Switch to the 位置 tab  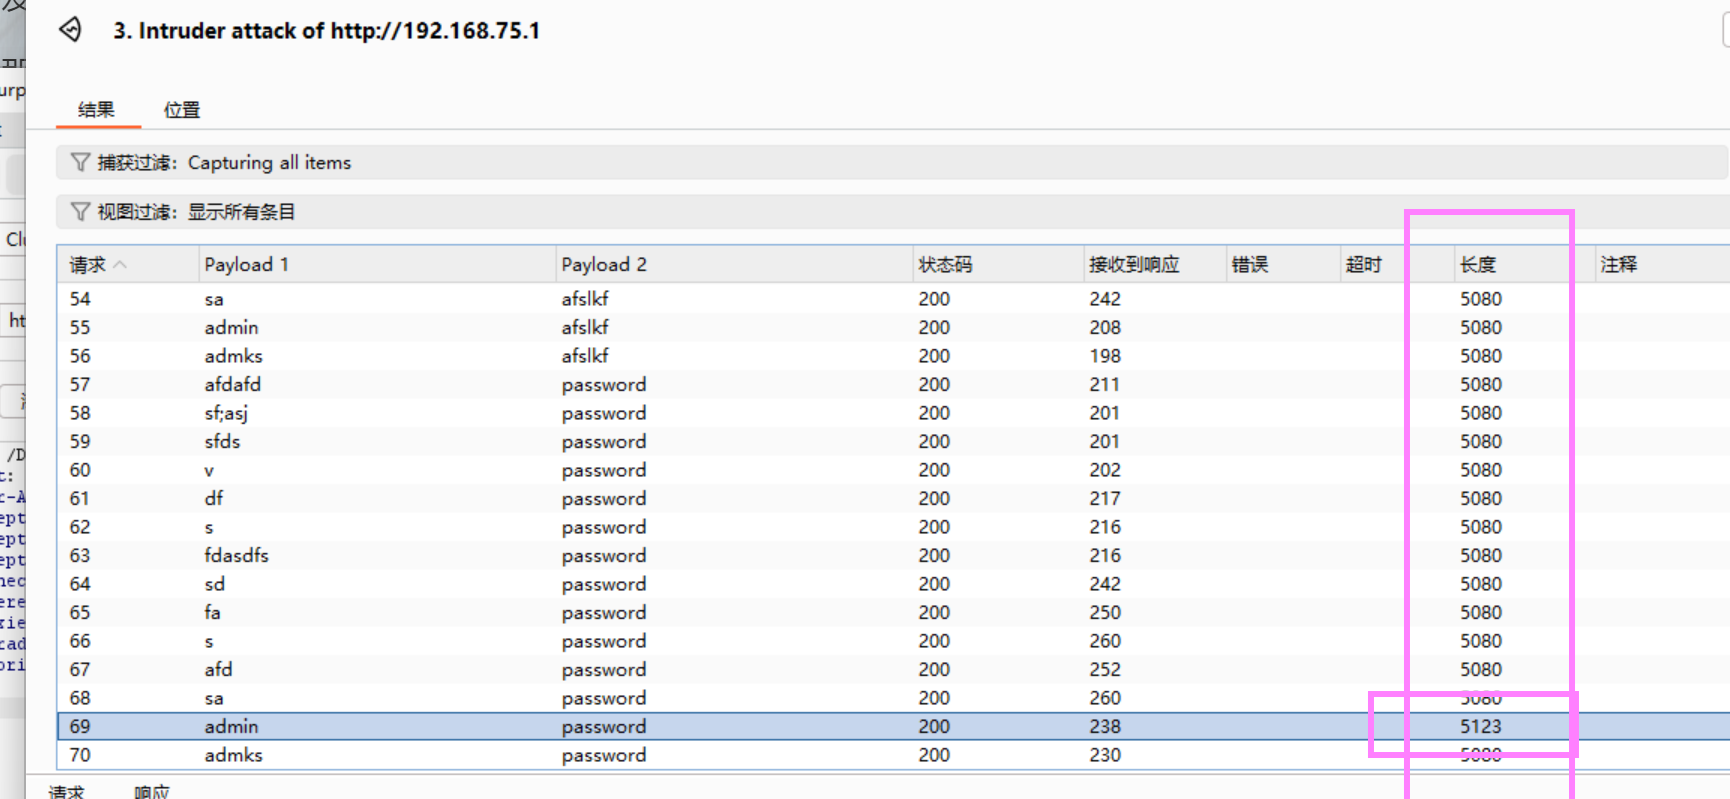pyautogui.click(x=182, y=110)
